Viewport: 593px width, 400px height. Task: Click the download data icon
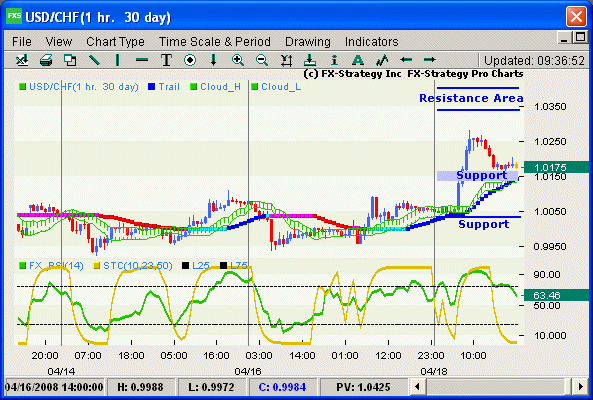[310, 60]
